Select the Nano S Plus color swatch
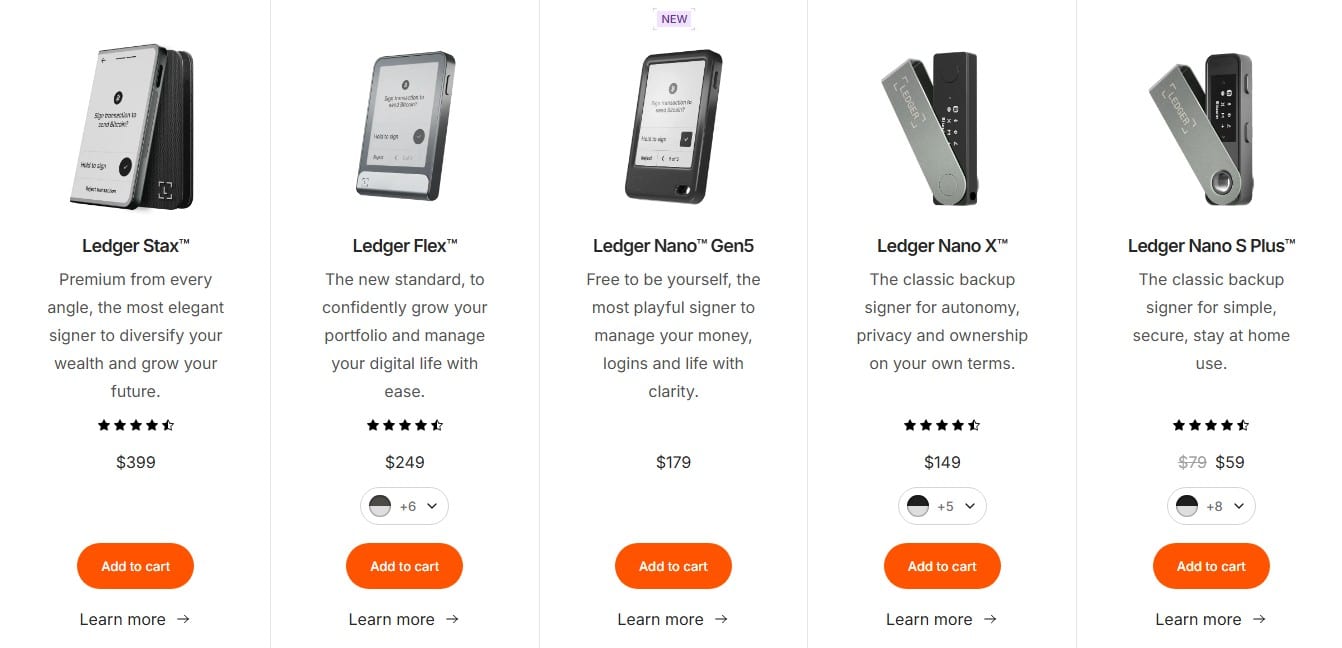1342x648 pixels. (1187, 506)
